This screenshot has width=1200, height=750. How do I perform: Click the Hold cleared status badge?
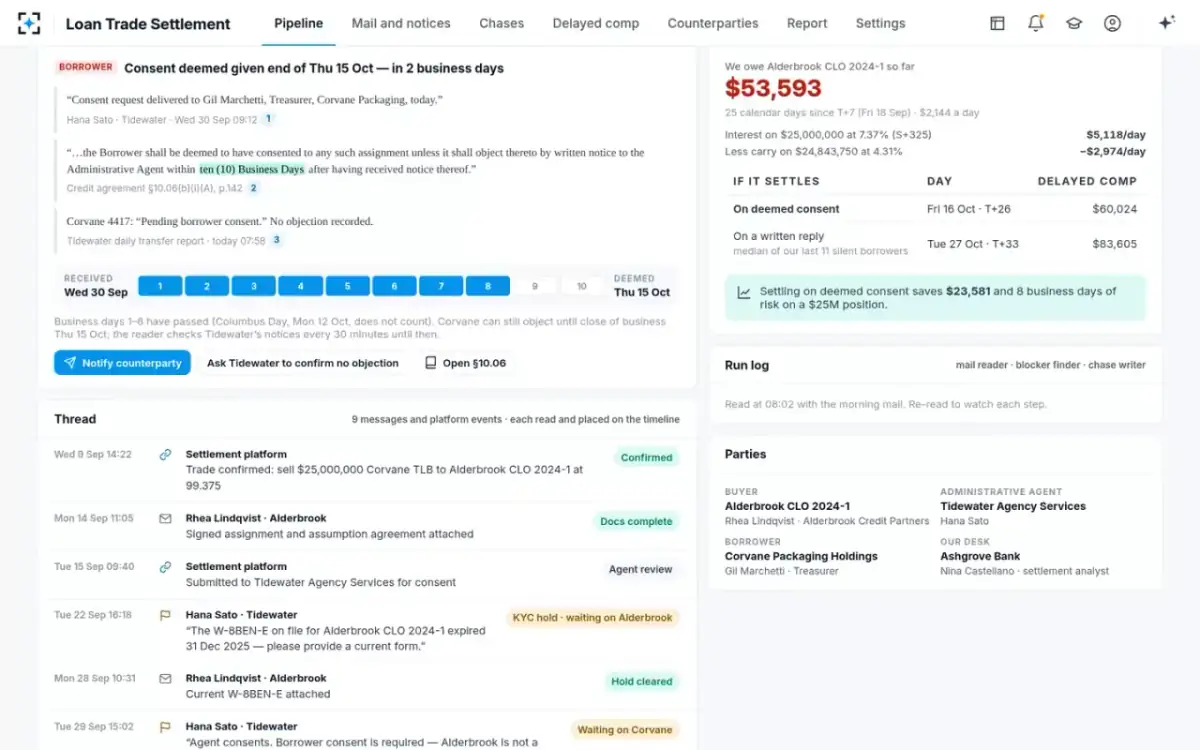pos(642,681)
